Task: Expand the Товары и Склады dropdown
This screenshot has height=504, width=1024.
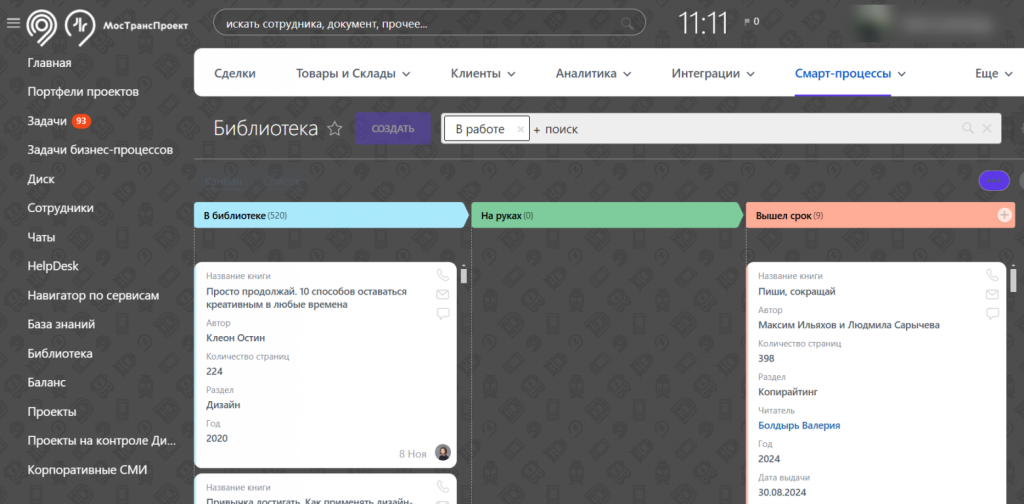Action: pos(354,73)
